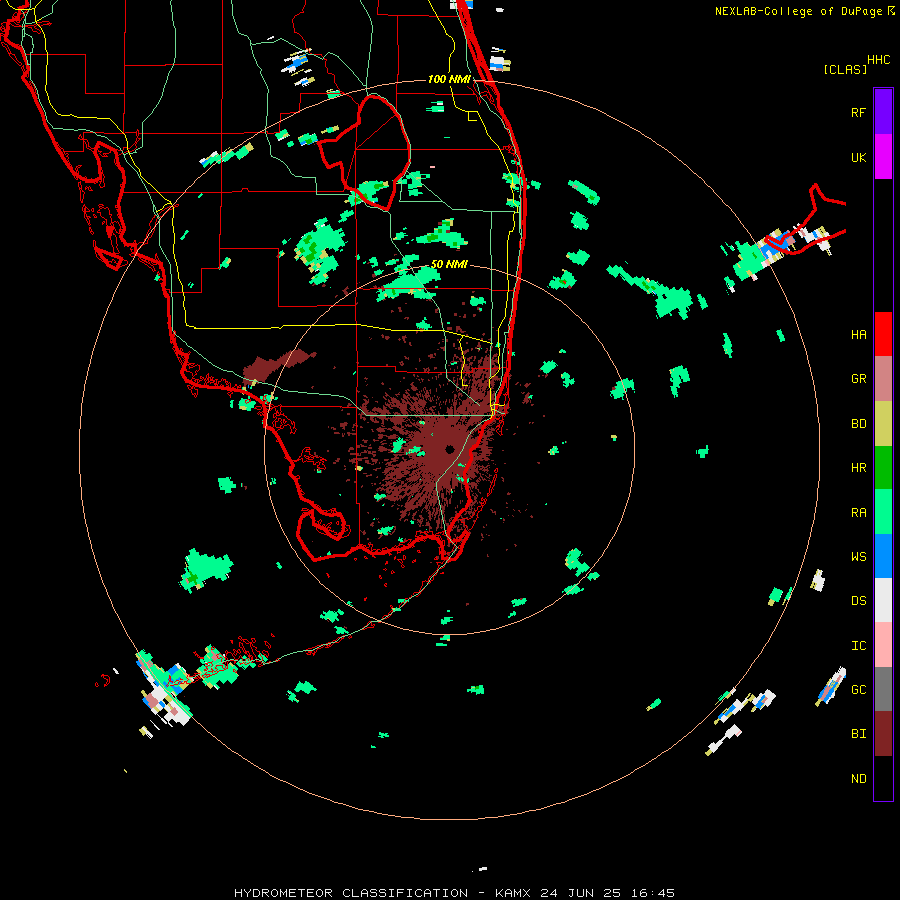
Task: Click the gray GC legend color swatch
Action: (x=883, y=689)
